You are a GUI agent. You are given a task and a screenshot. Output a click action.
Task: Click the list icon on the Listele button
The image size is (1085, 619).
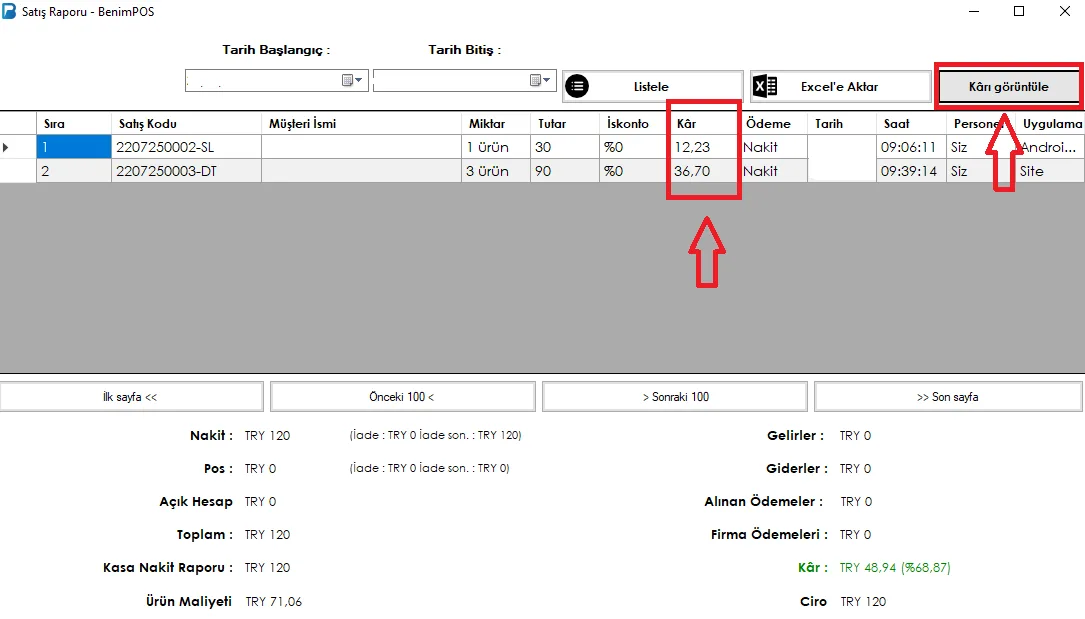[x=577, y=86]
